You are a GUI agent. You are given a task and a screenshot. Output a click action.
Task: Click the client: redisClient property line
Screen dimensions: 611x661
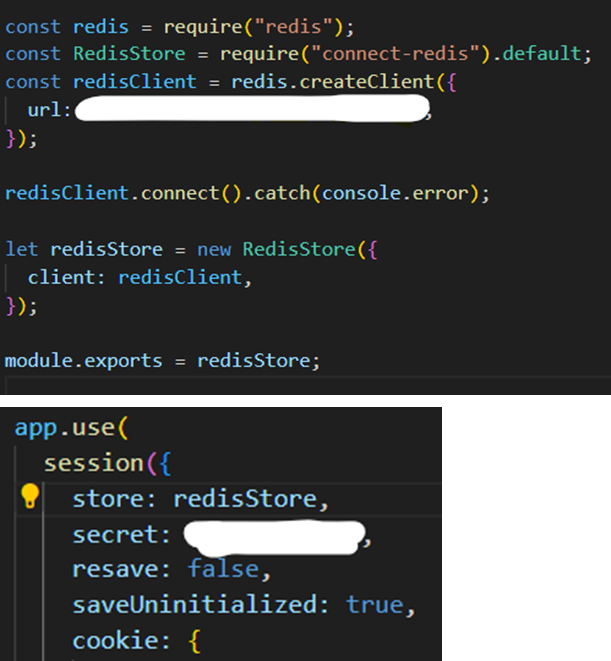pos(140,278)
